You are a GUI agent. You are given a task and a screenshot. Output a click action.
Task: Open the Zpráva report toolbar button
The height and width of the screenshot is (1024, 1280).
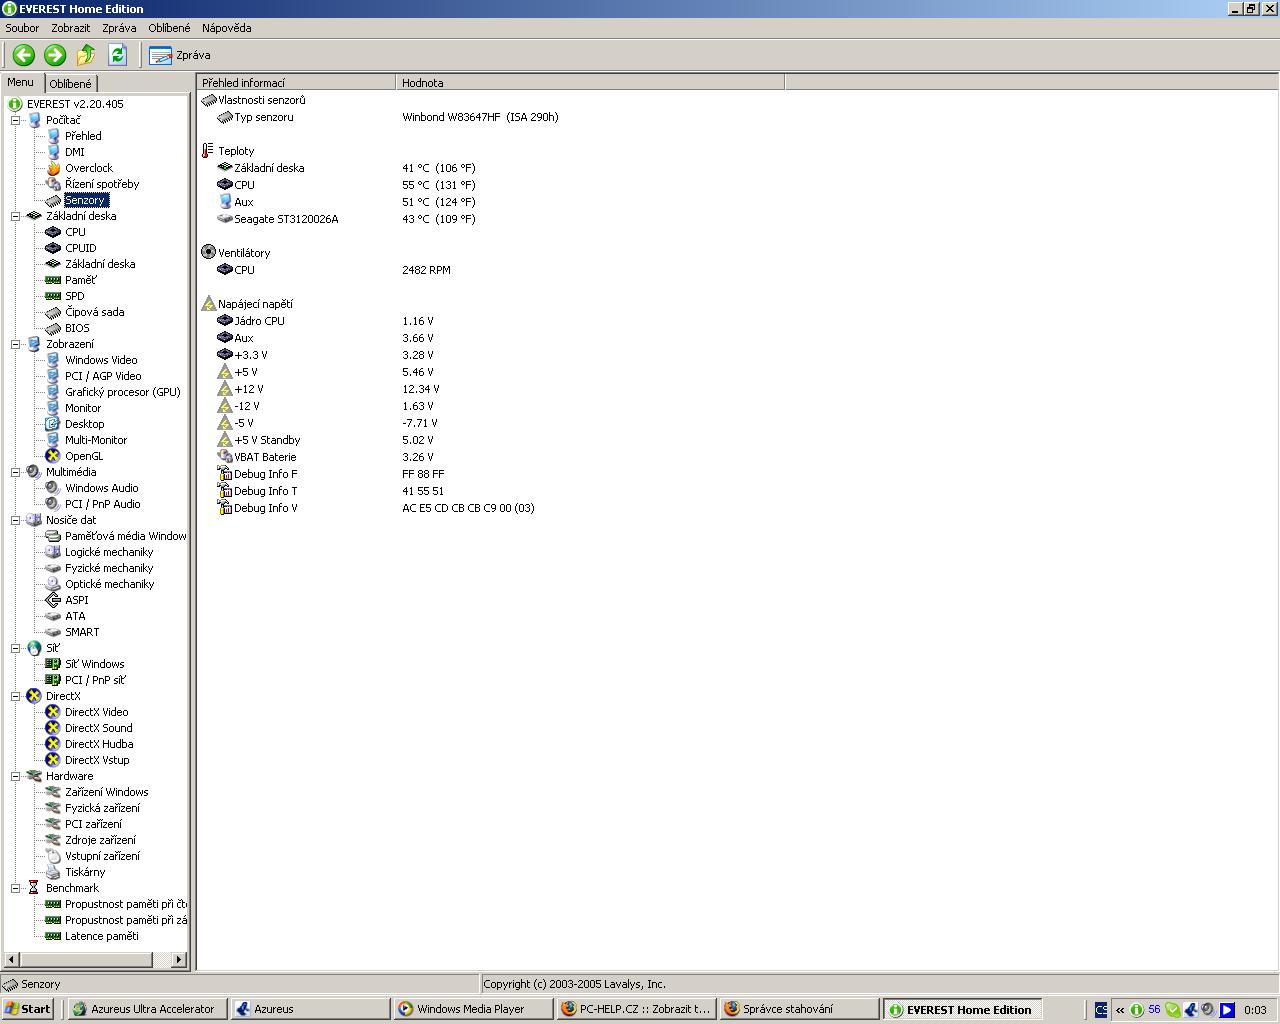[180, 55]
